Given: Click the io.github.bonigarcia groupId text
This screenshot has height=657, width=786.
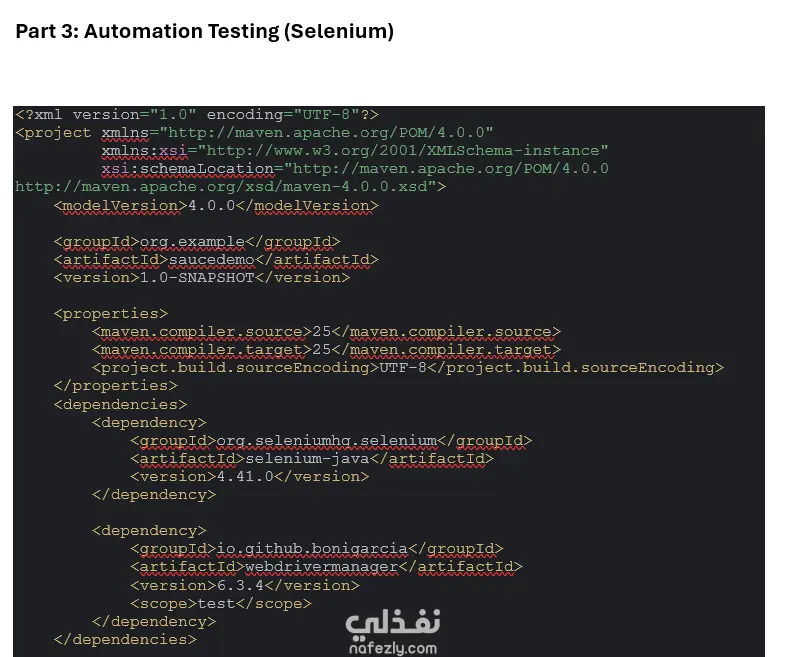Looking at the screenshot, I should point(312,549).
